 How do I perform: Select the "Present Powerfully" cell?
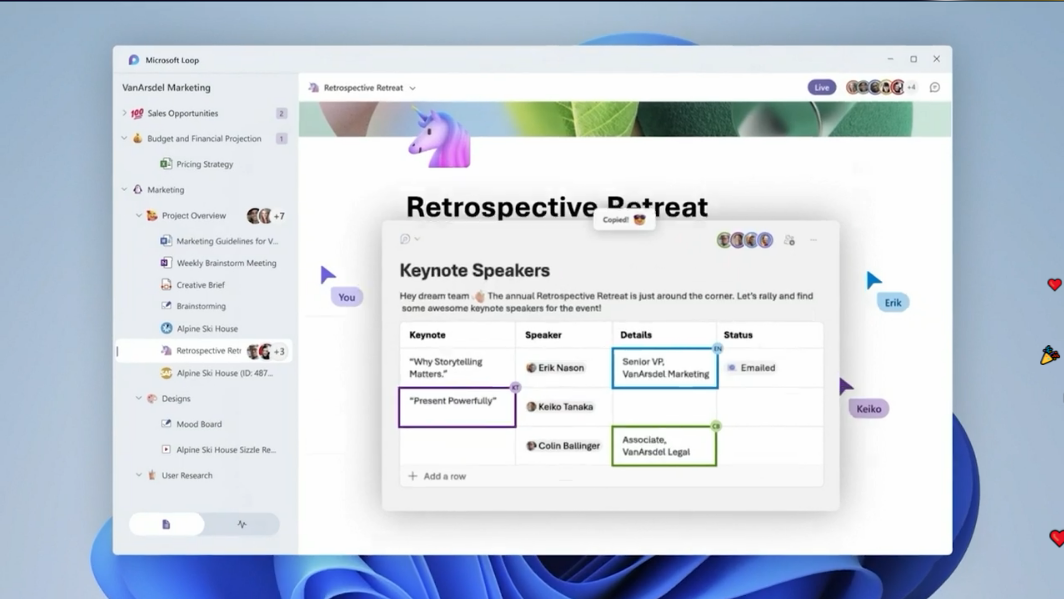click(x=457, y=407)
